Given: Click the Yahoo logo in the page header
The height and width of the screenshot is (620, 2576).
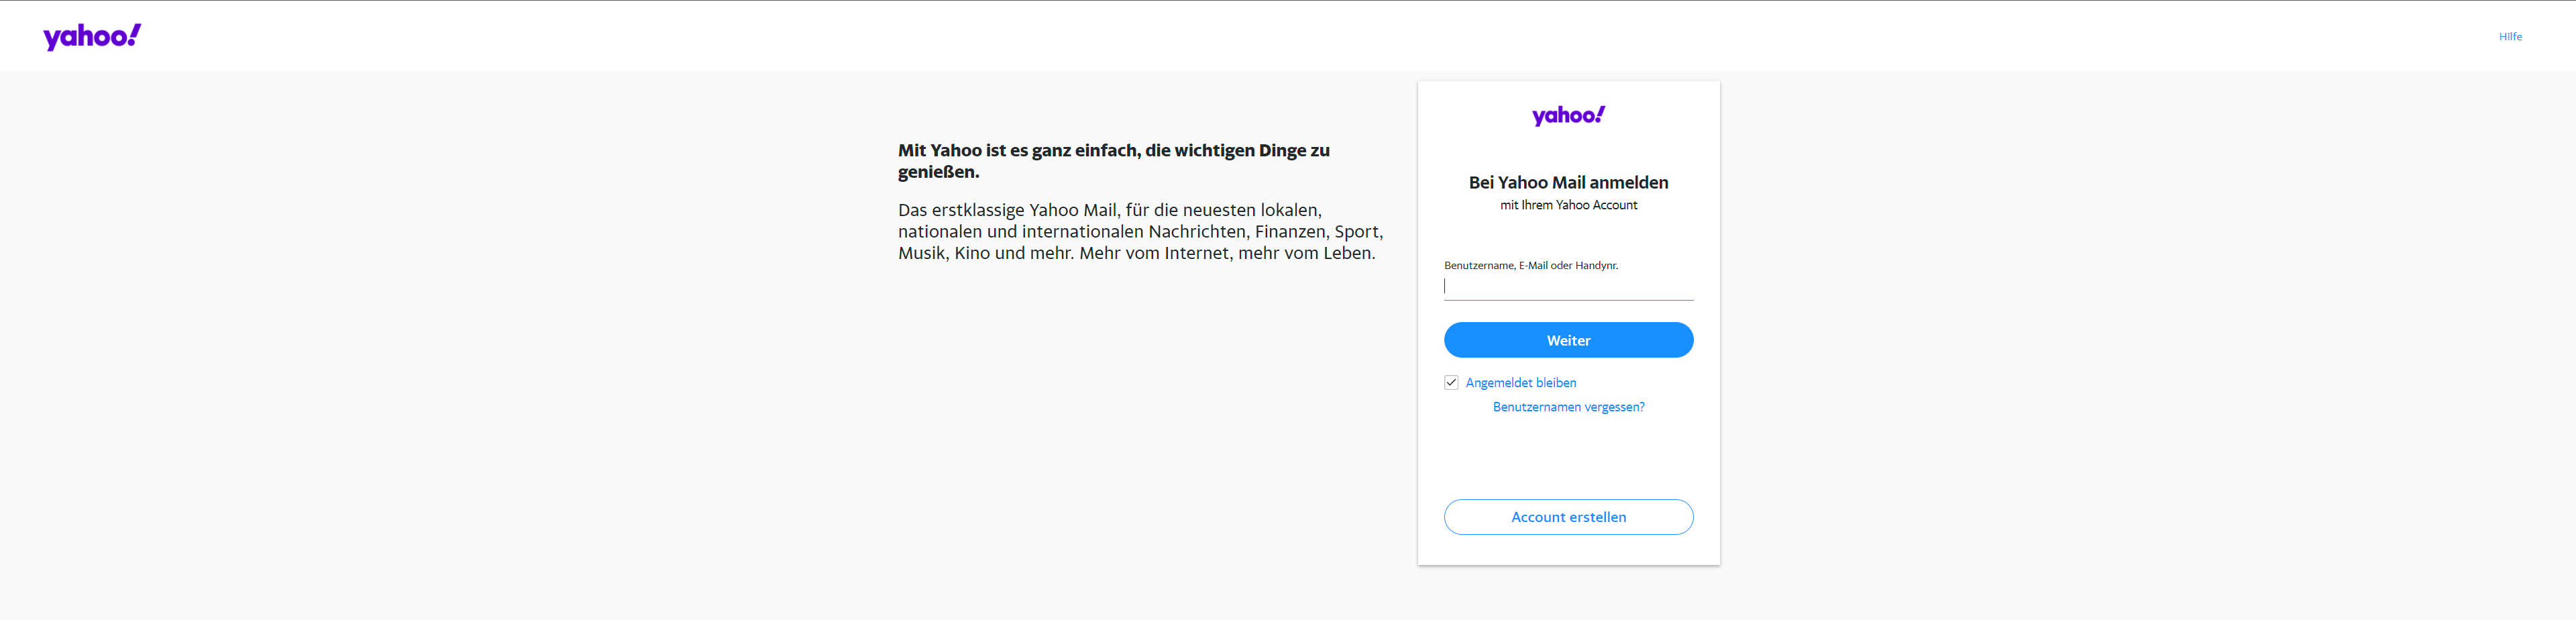Looking at the screenshot, I should coord(92,37).
